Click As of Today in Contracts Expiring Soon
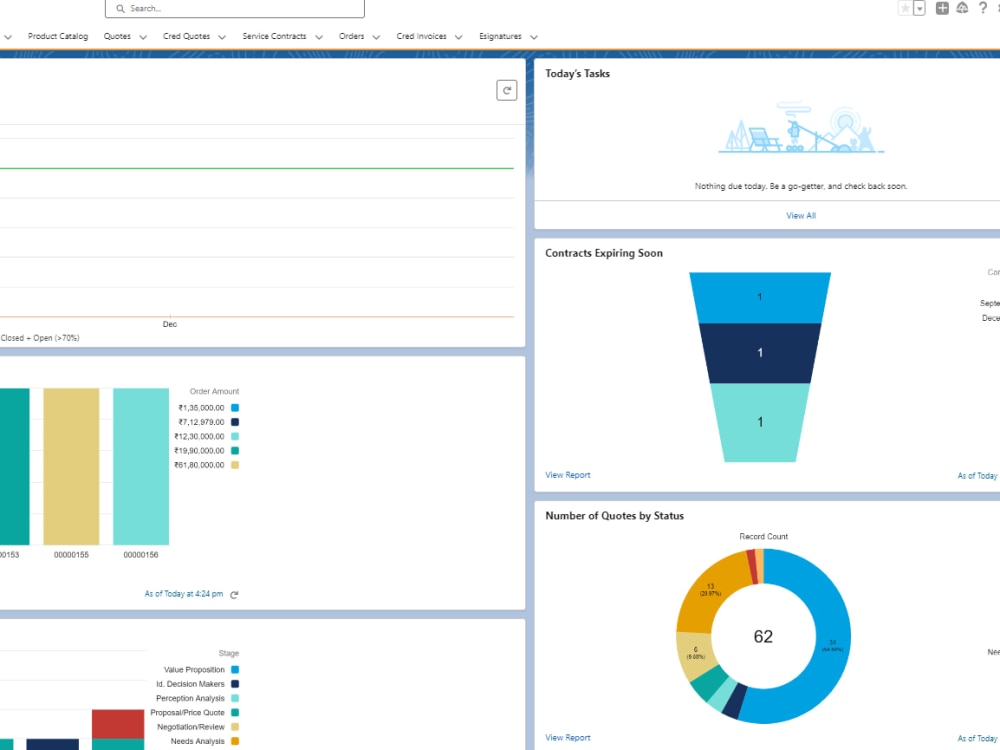Viewport: 1000px width, 750px height. coord(977,476)
